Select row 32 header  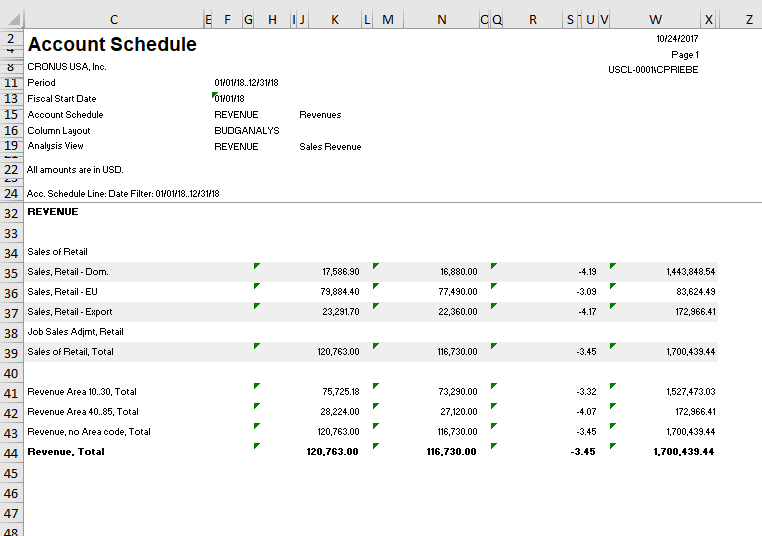[10, 213]
